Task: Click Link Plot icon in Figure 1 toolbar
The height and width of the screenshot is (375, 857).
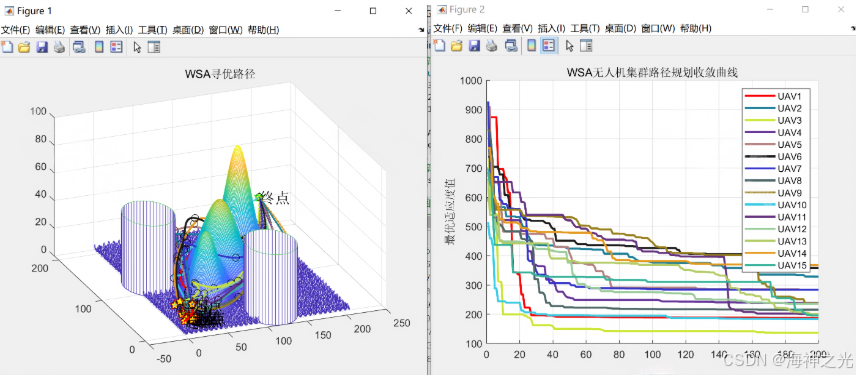Action: point(79,48)
